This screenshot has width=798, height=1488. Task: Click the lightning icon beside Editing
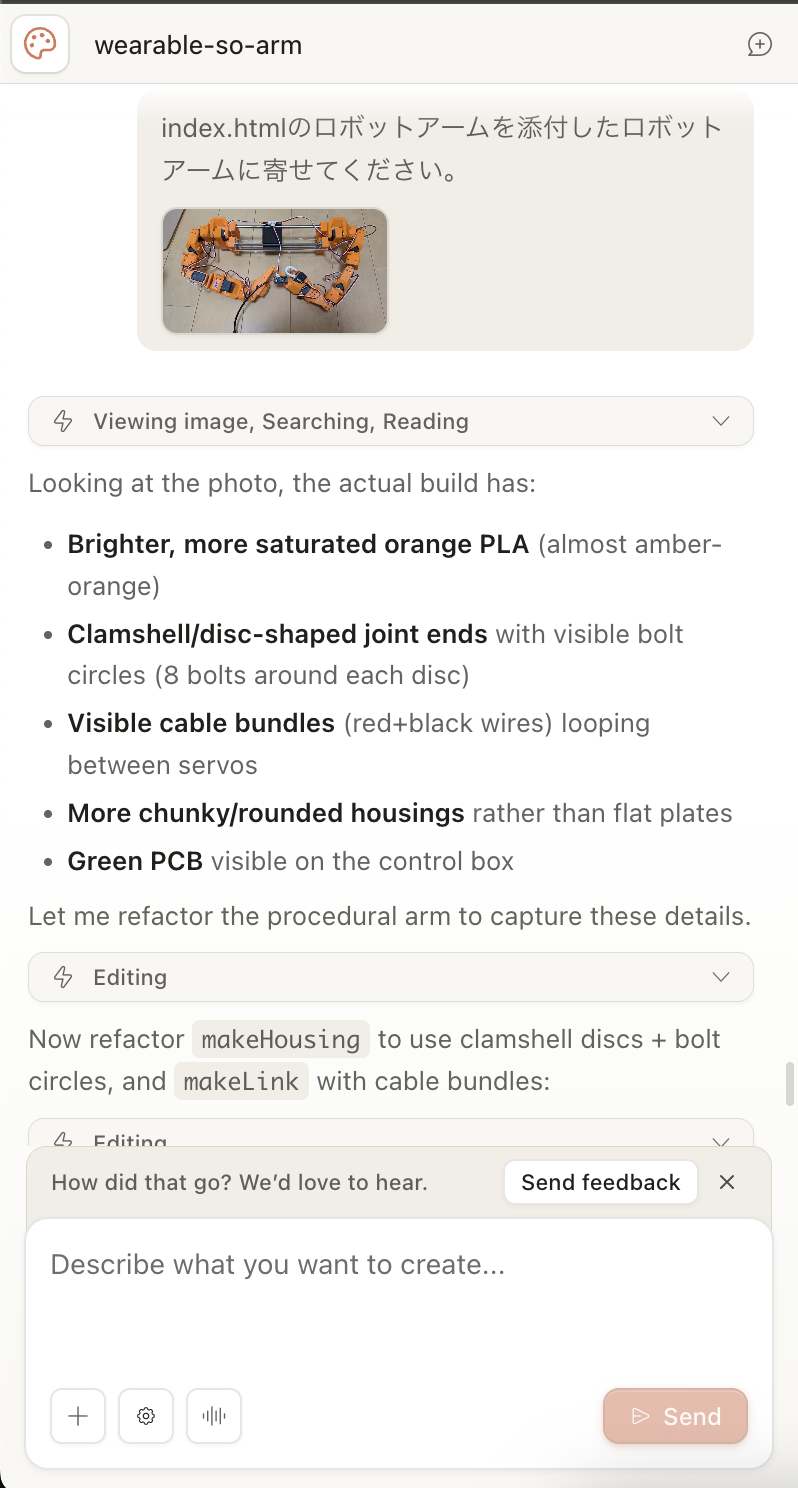63,977
